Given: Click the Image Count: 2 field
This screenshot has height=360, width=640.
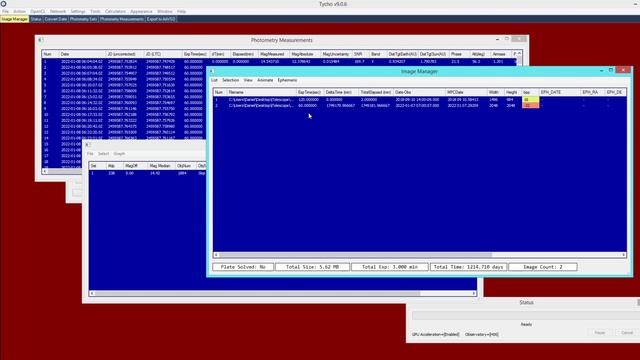Looking at the screenshot, I should click(543, 267).
